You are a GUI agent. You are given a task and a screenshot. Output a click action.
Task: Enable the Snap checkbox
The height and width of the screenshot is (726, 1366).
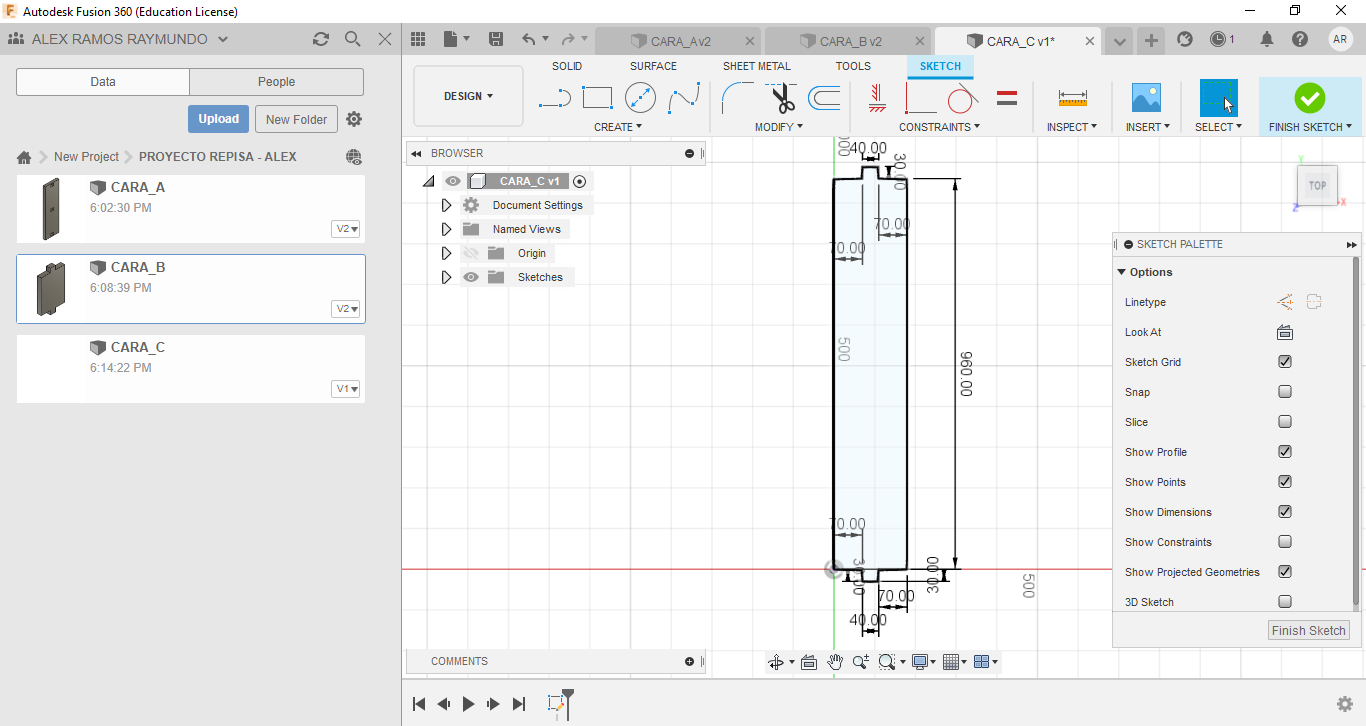[x=1285, y=392]
